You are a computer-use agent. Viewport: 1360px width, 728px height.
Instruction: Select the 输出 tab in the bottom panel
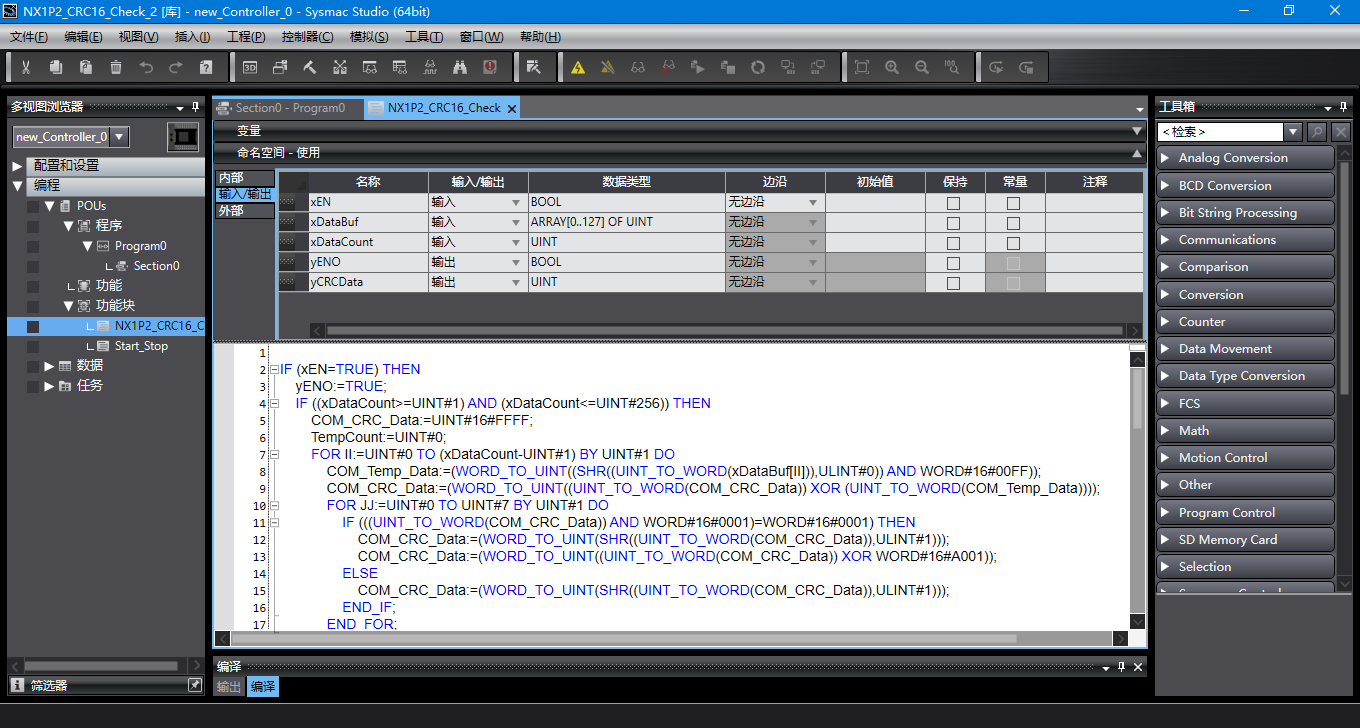(229, 687)
